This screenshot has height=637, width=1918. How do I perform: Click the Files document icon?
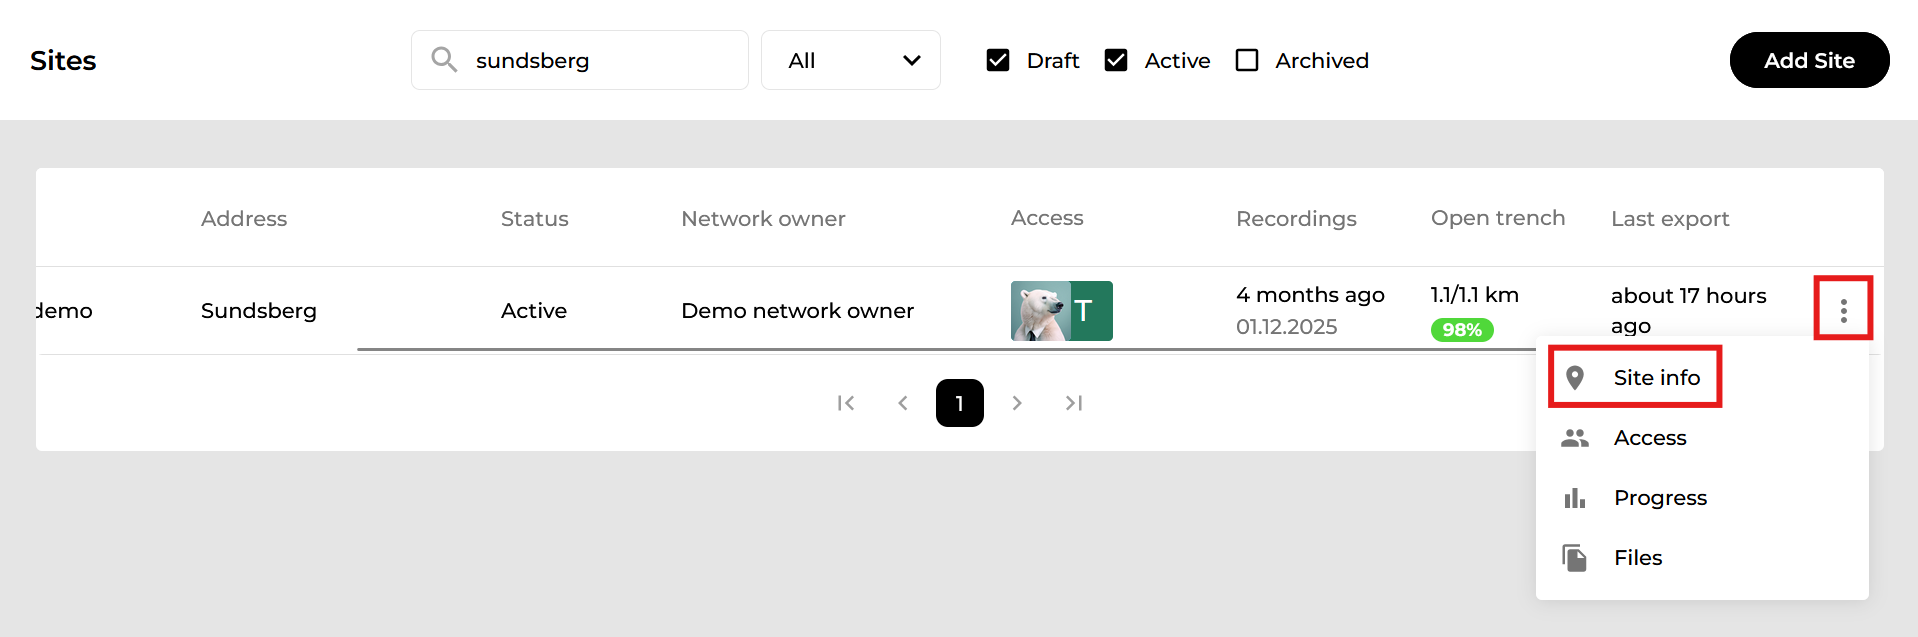(1575, 558)
